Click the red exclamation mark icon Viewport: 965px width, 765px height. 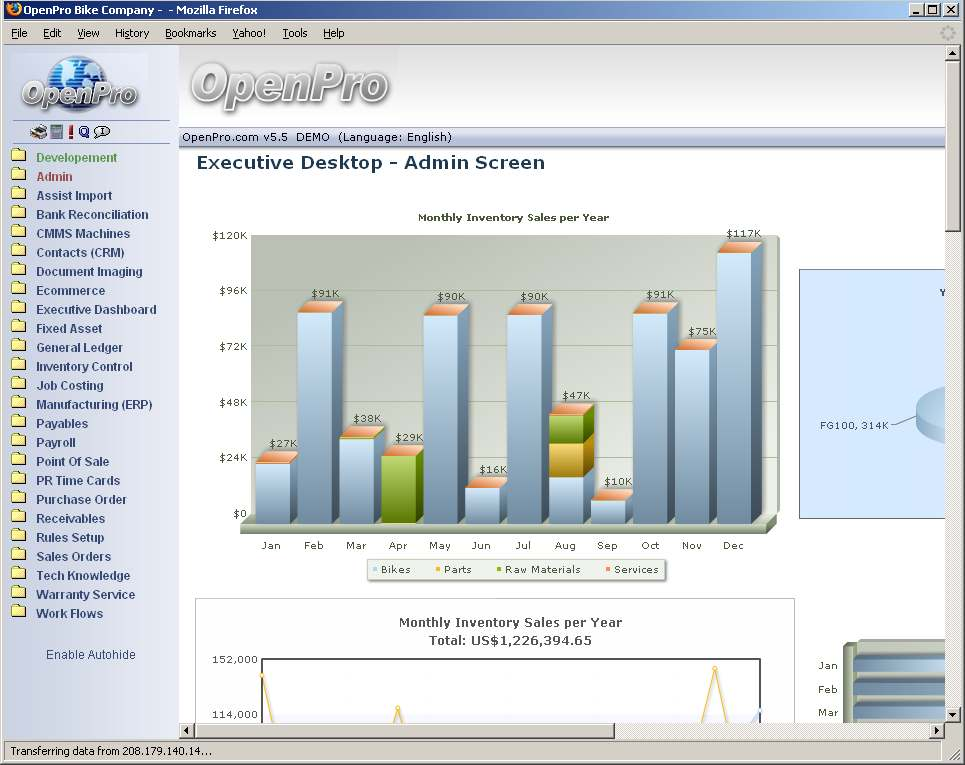coord(71,132)
